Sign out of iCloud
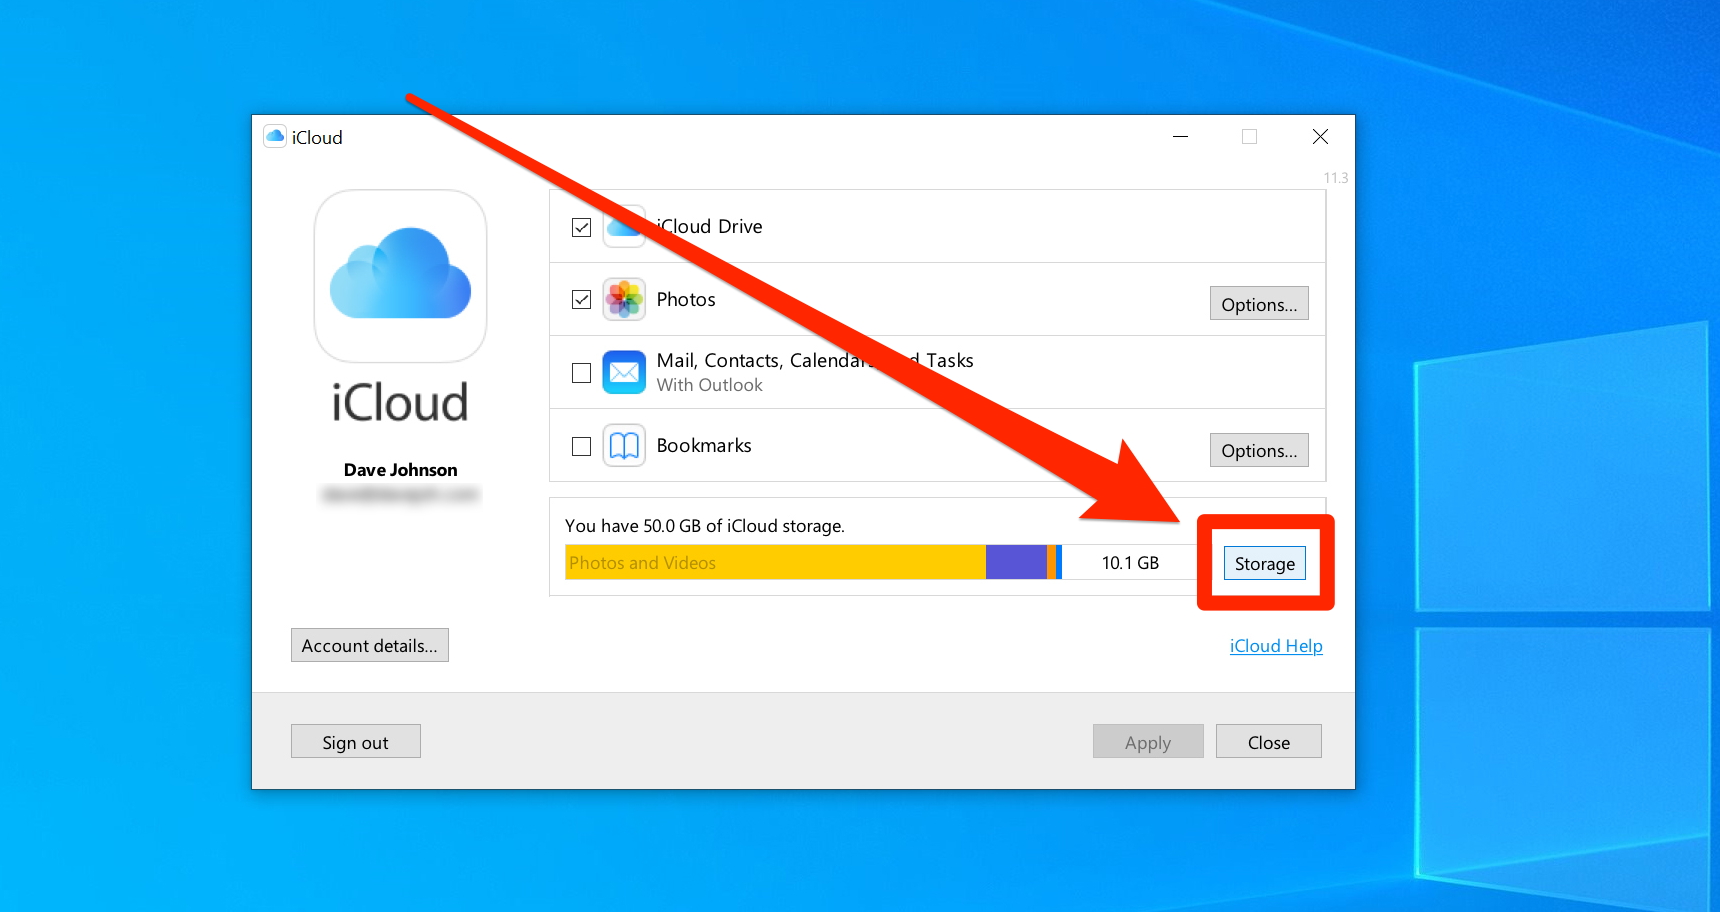Screen dimensions: 1720x912 coord(356,741)
